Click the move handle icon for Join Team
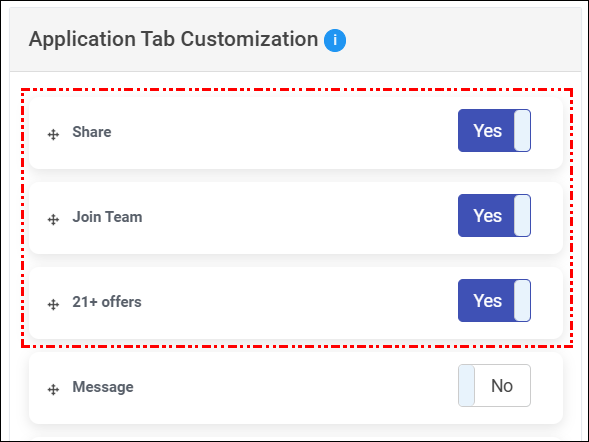The height and width of the screenshot is (442, 589). 53,219
